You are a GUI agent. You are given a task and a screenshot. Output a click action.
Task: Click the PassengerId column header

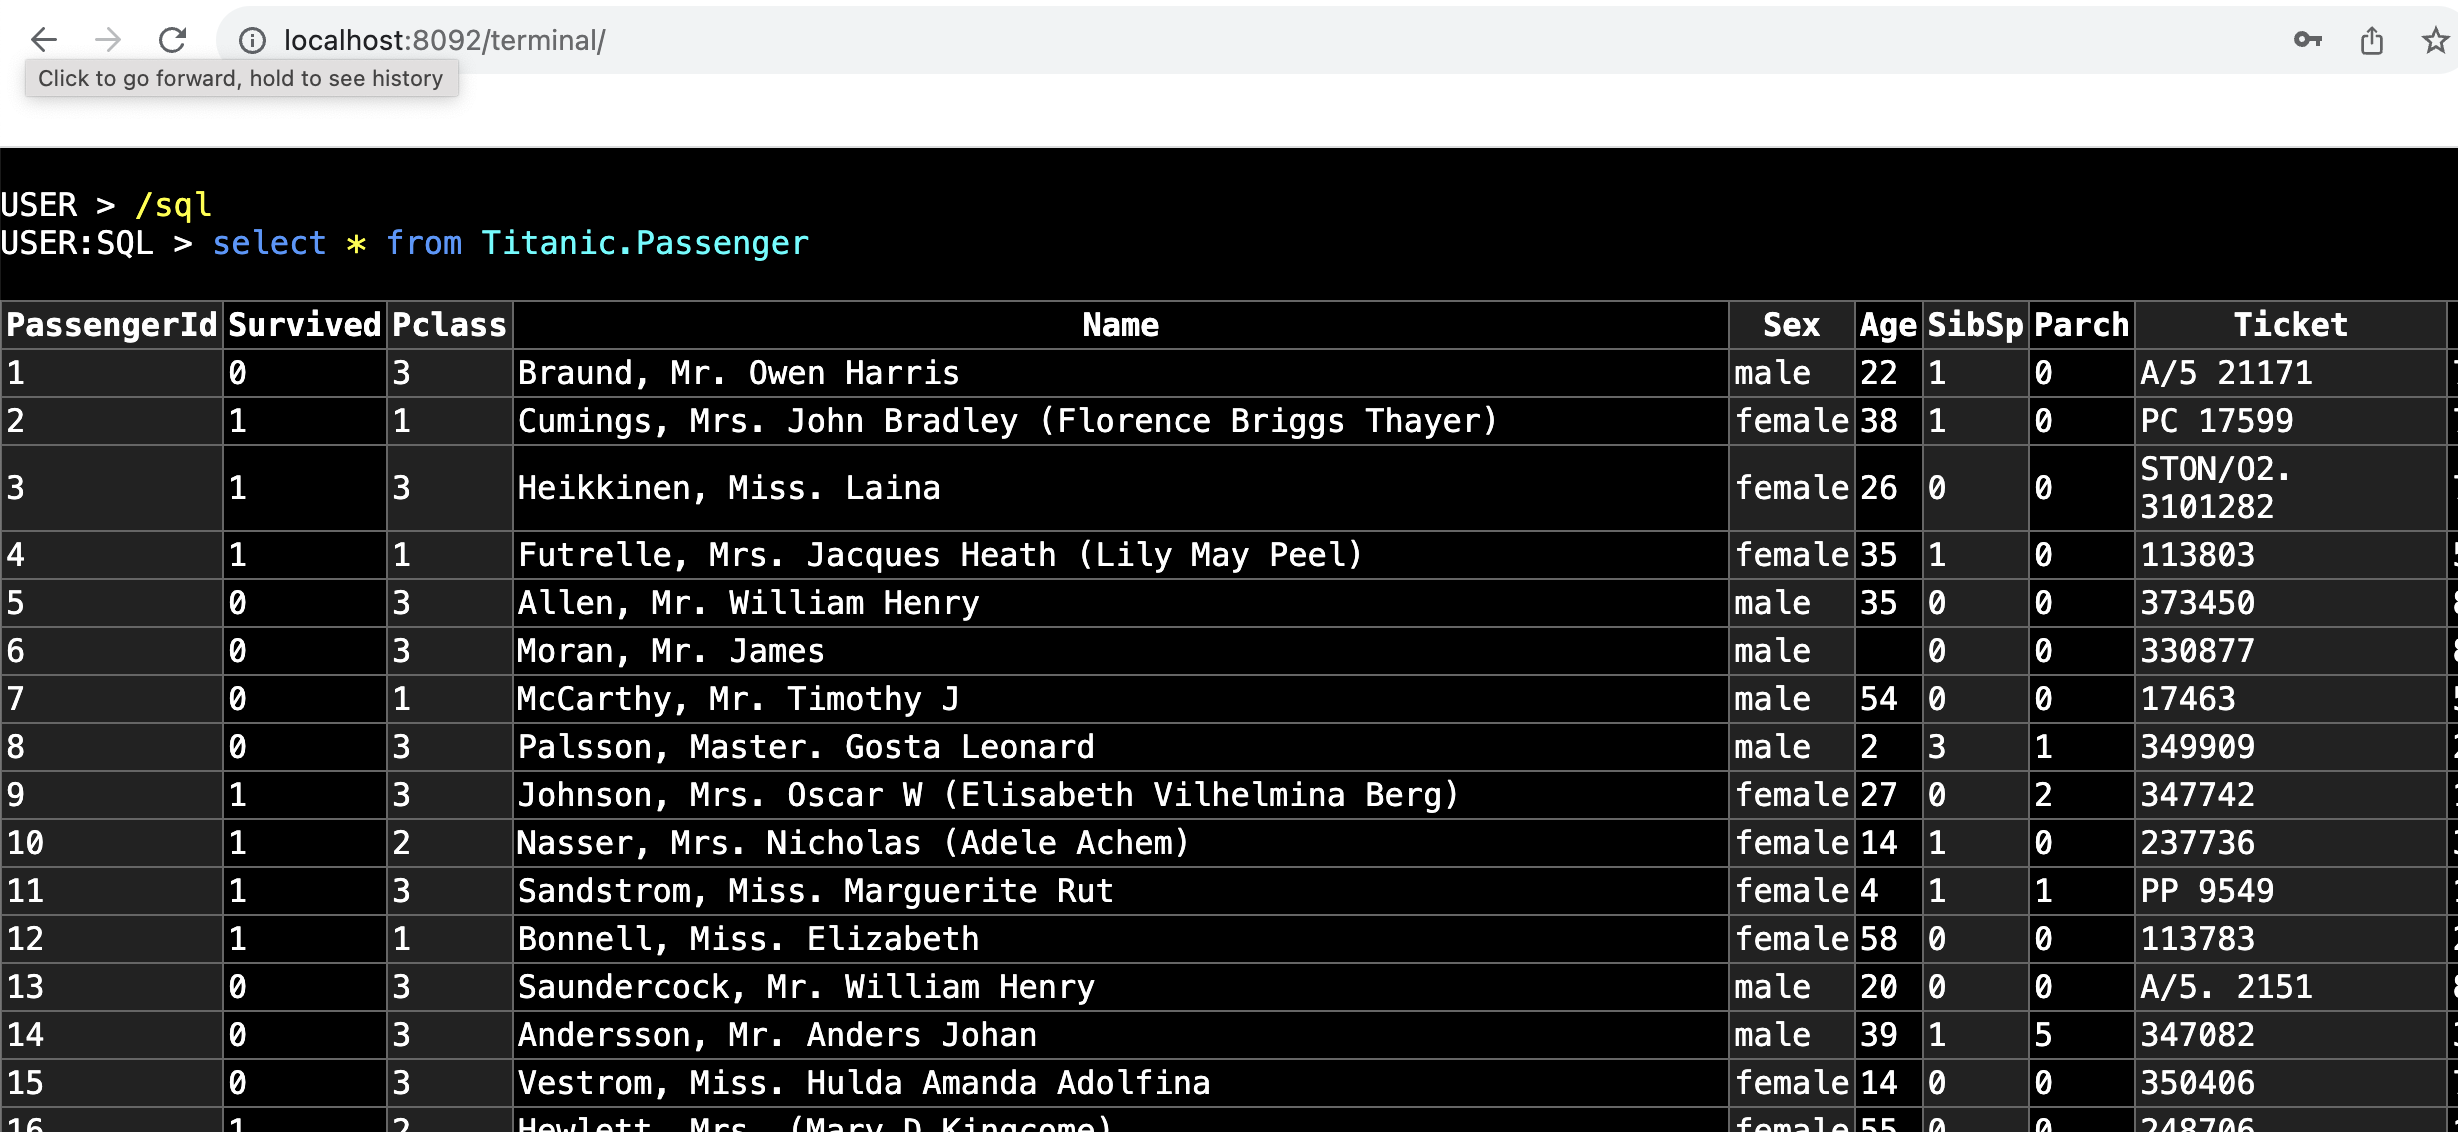coord(110,324)
